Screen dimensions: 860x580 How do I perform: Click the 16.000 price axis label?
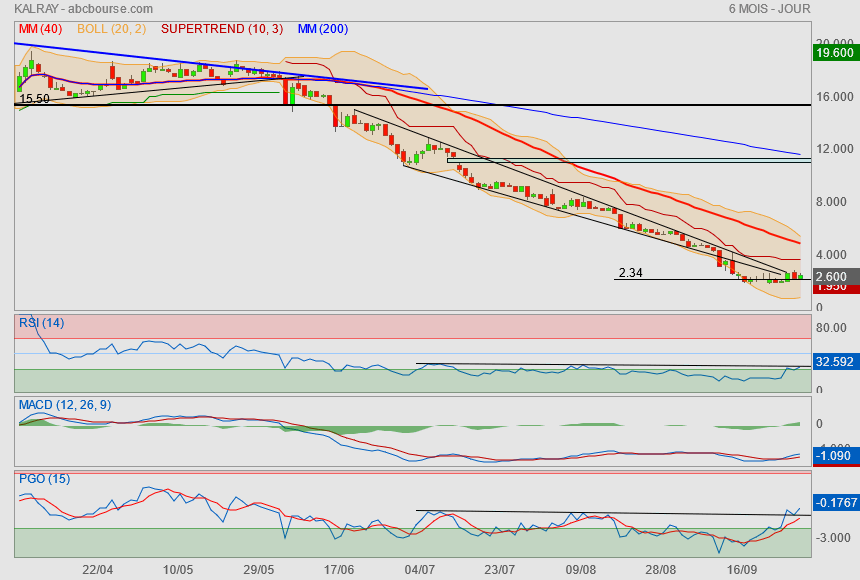coord(835,97)
